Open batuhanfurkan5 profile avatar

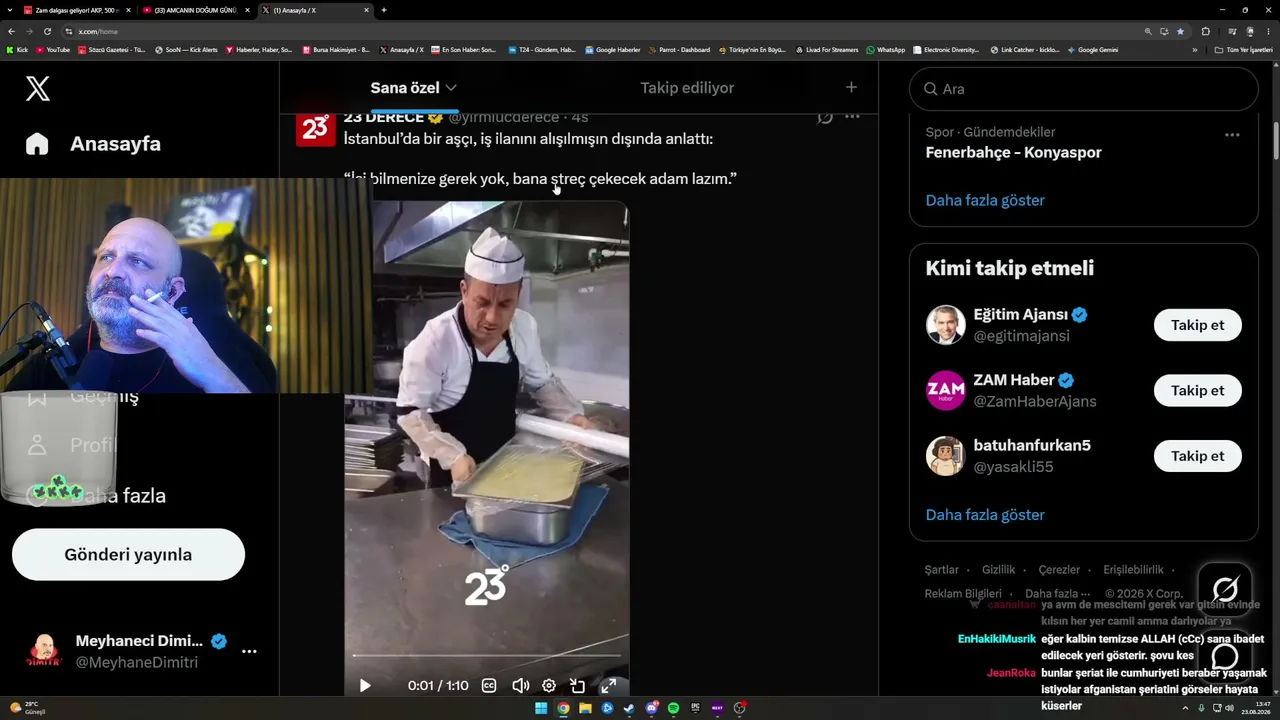(945, 456)
